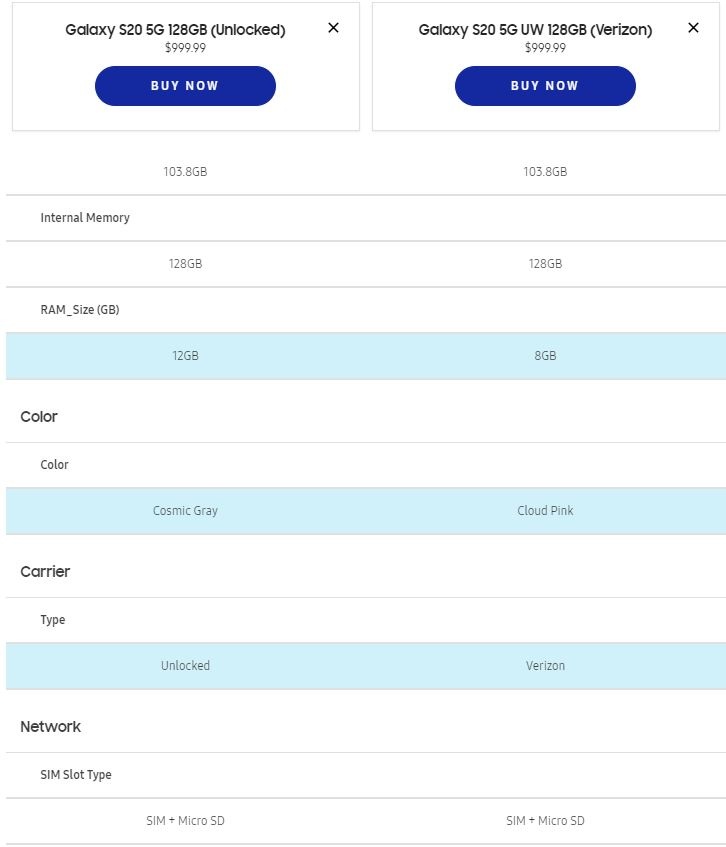Select the Cosmic Gray color value
This screenshot has height=847, width=726.
[185, 511]
